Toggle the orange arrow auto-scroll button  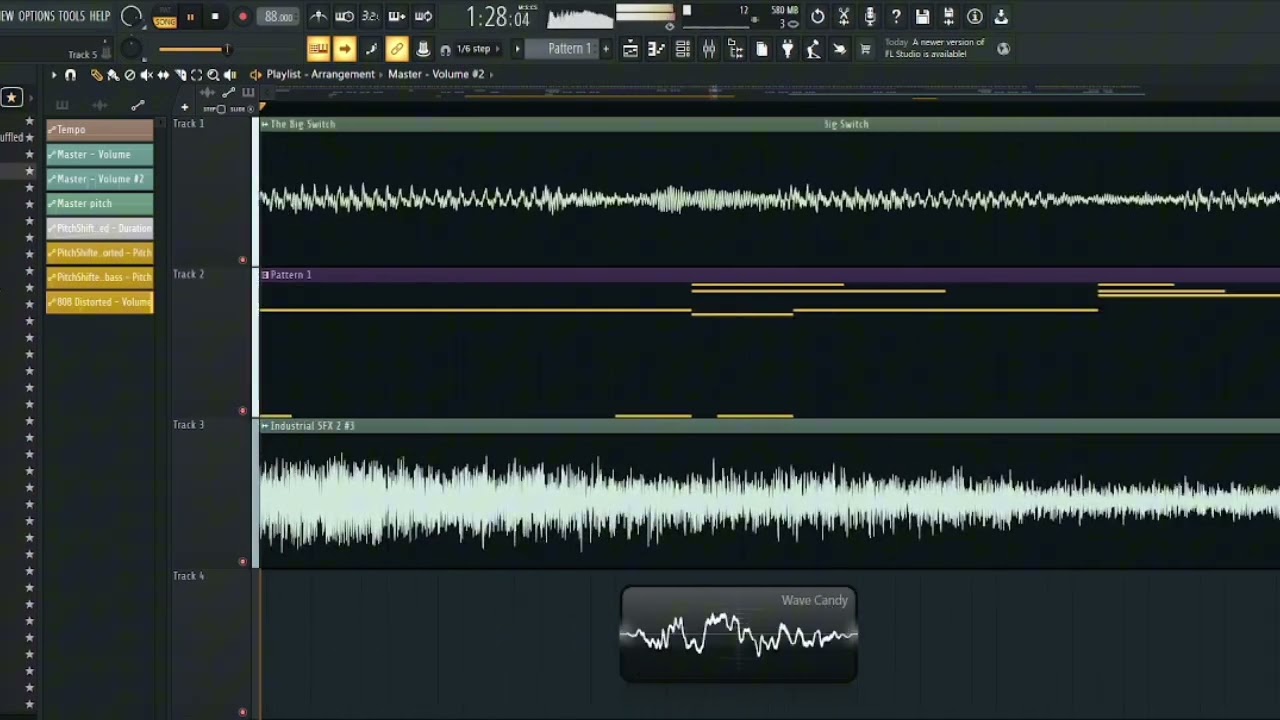pyautogui.click(x=344, y=49)
